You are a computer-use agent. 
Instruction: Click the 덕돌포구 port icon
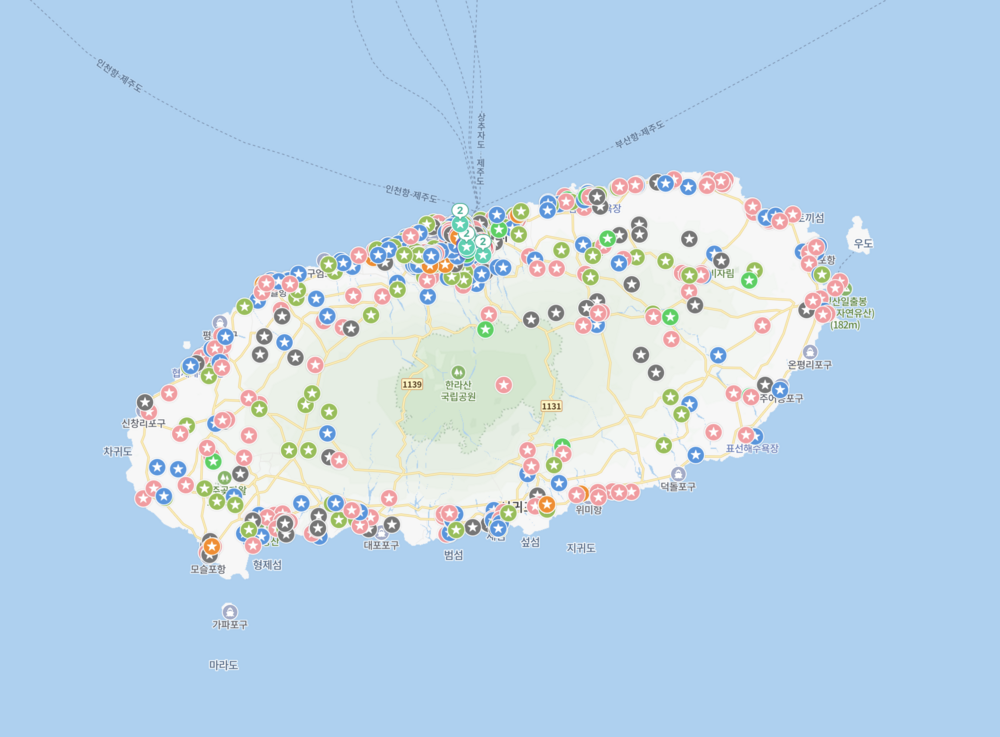tap(678, 473)
